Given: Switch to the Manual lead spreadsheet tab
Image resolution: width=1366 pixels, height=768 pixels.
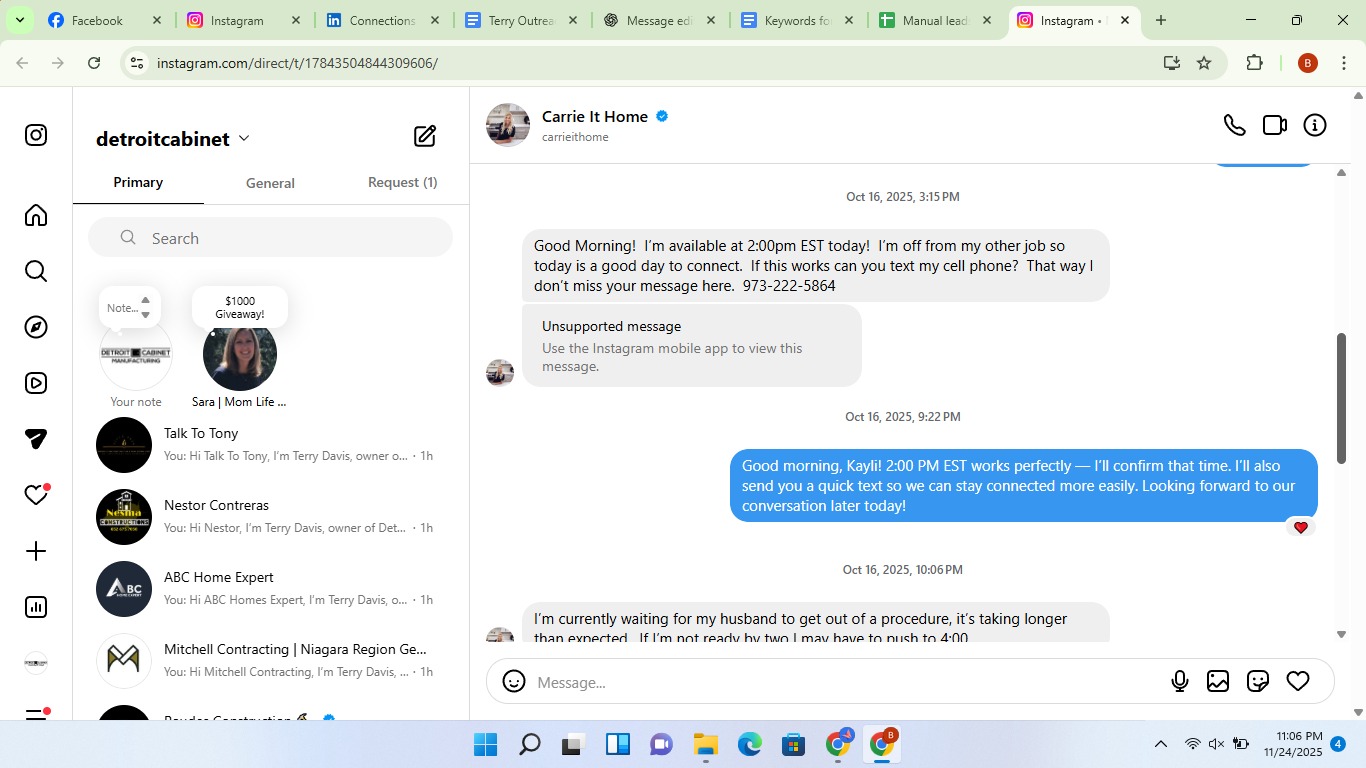Looking at the screenshot, I should tap(935, 20).
